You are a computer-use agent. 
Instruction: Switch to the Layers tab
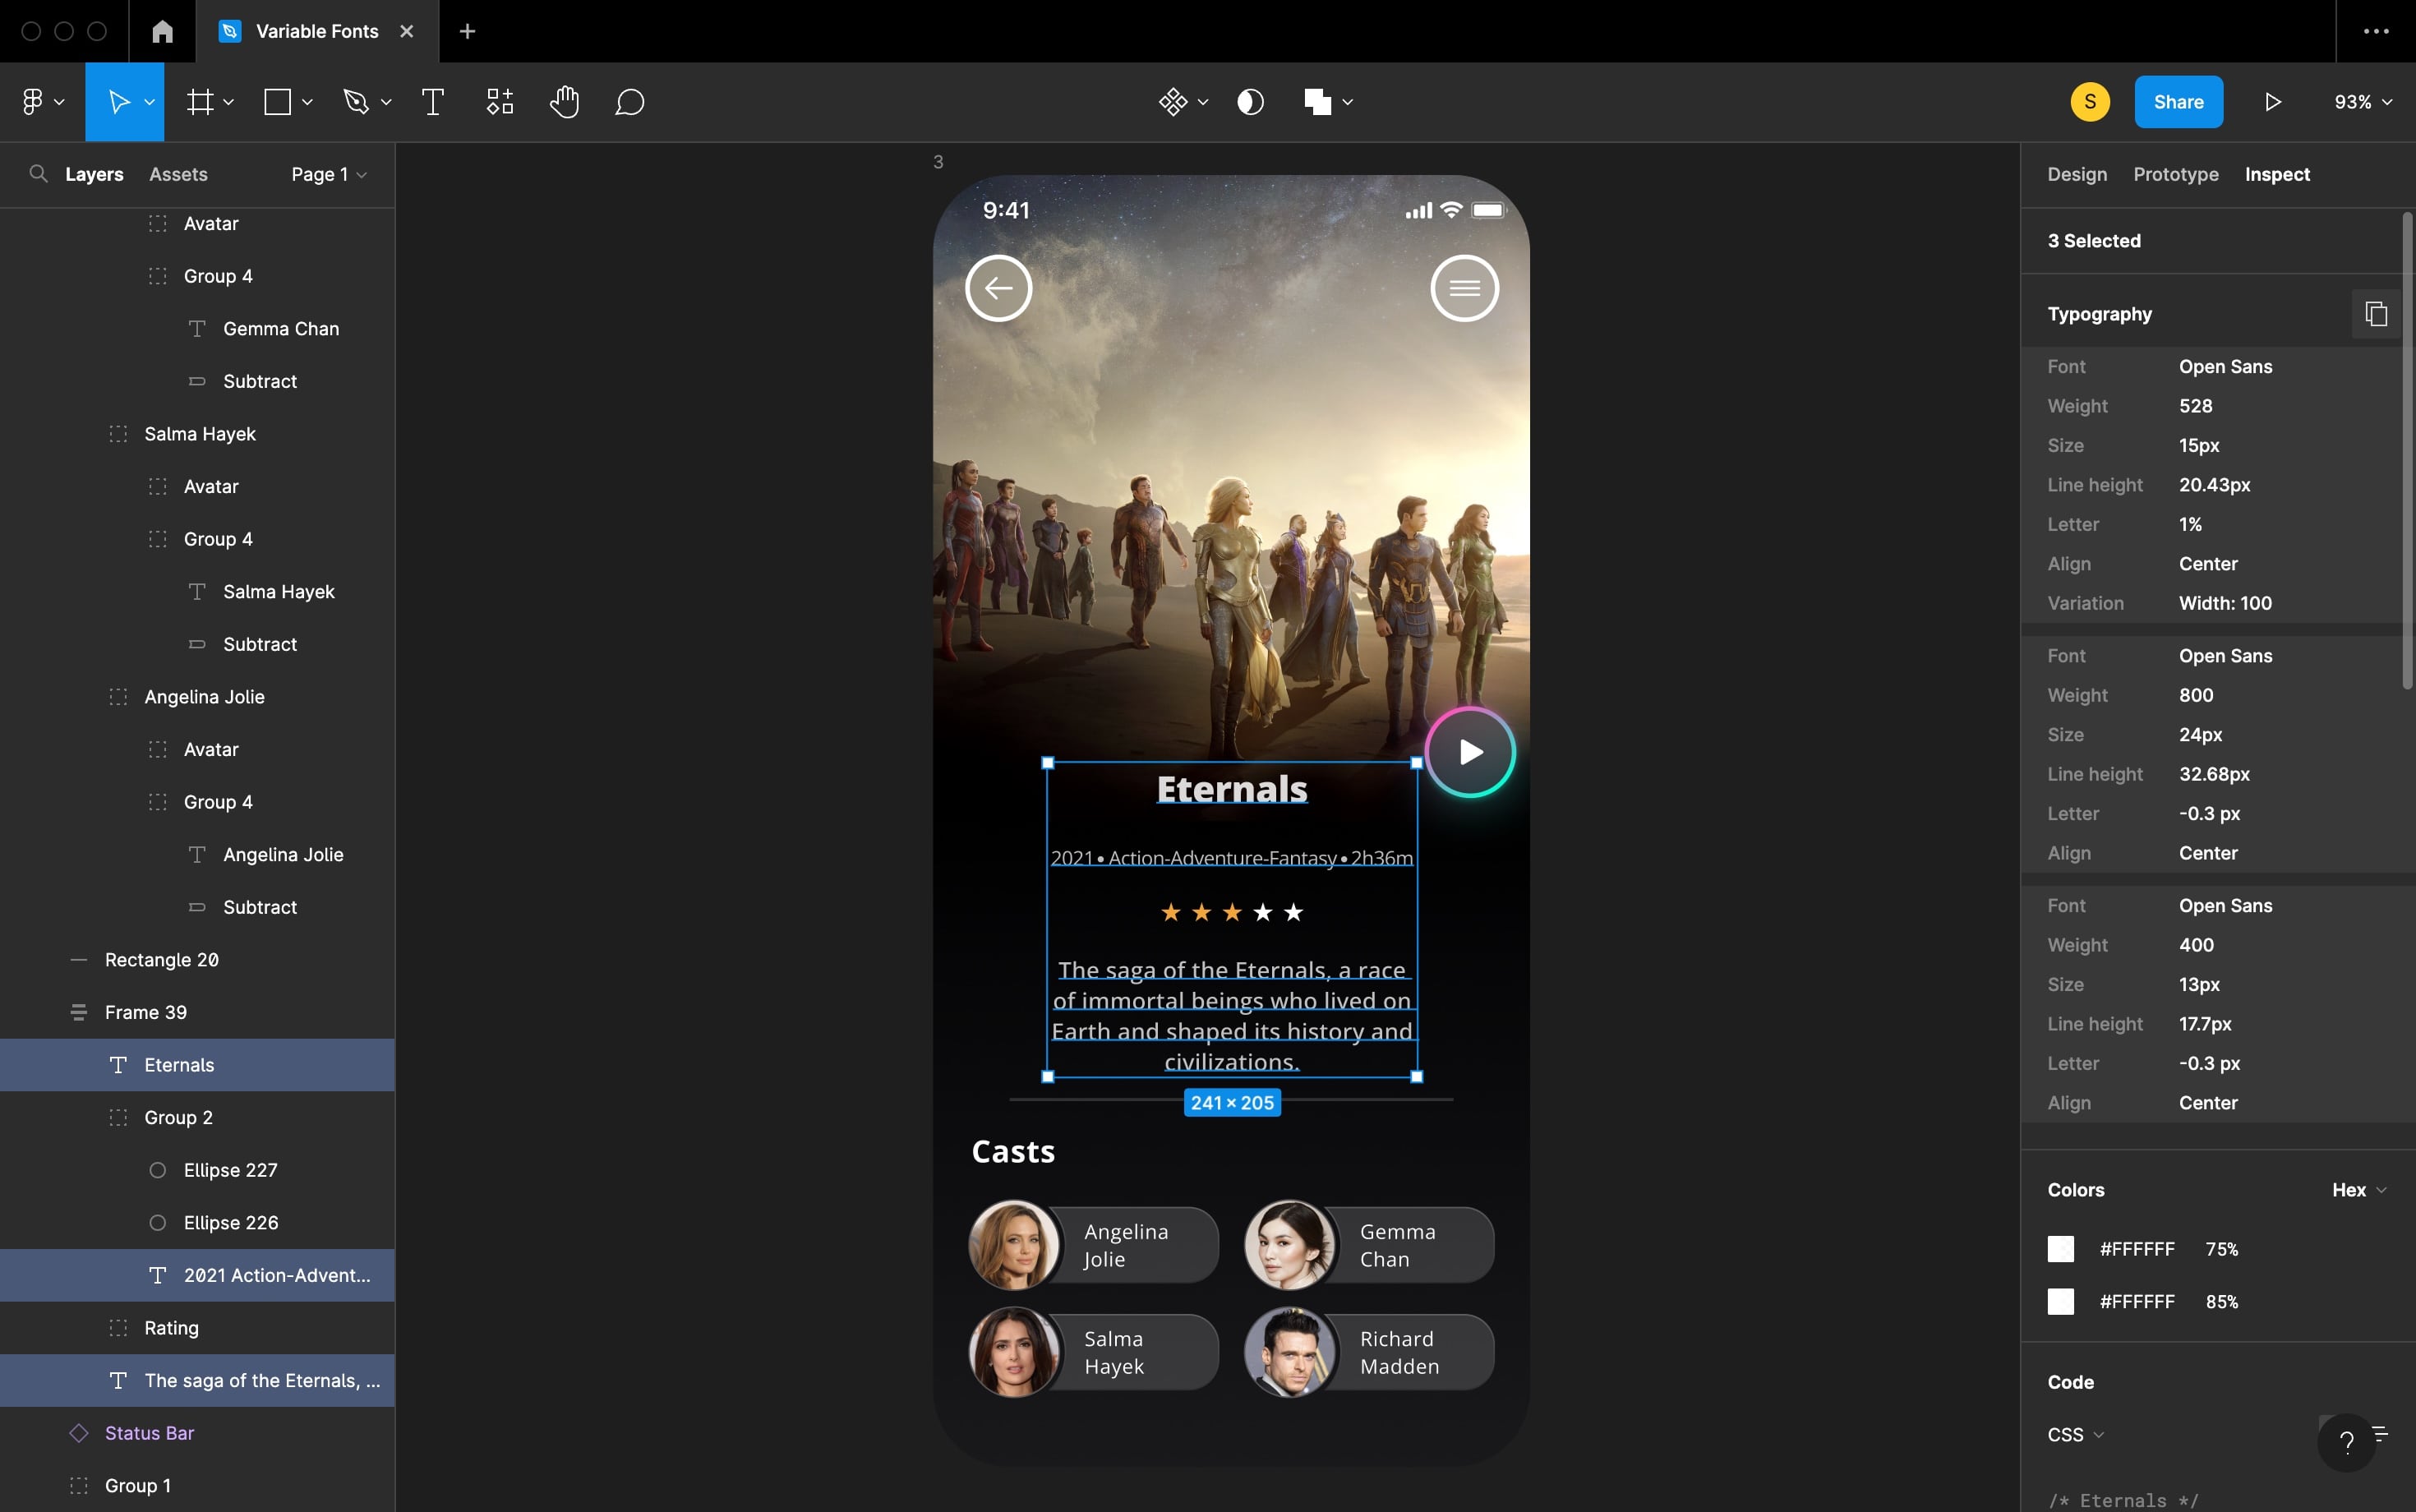coord(94,174)
